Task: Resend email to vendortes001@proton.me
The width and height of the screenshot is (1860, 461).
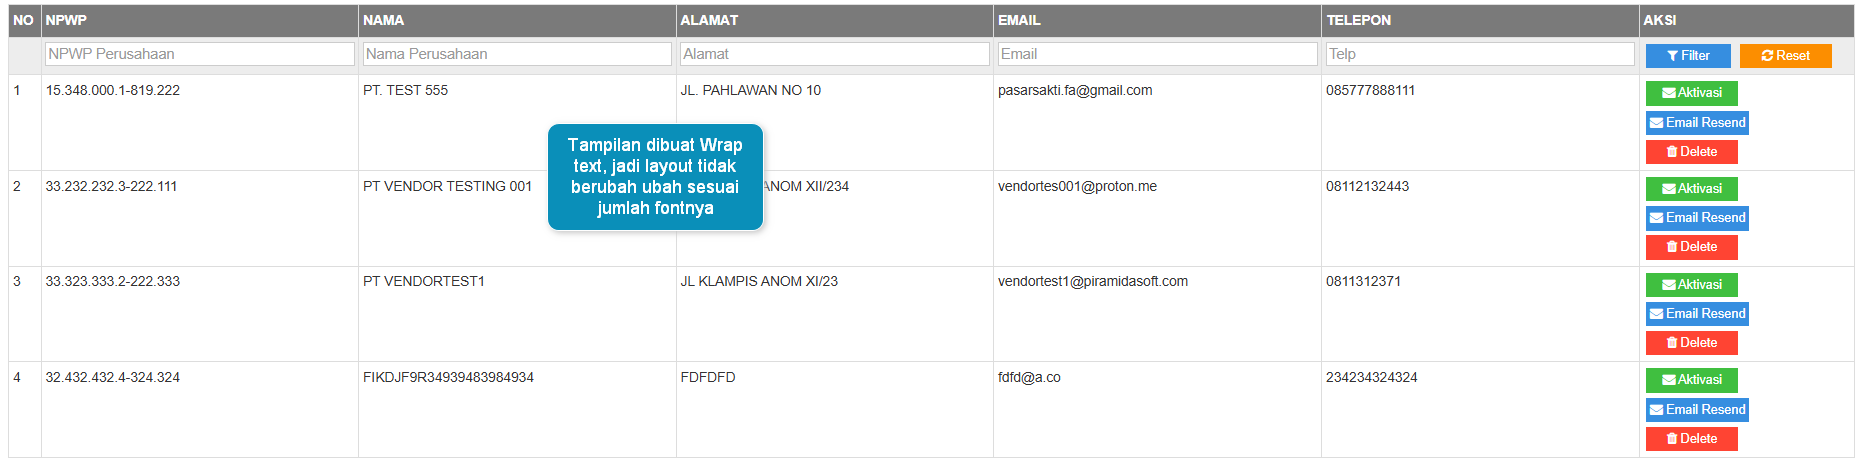Action: coord(1697,218)
